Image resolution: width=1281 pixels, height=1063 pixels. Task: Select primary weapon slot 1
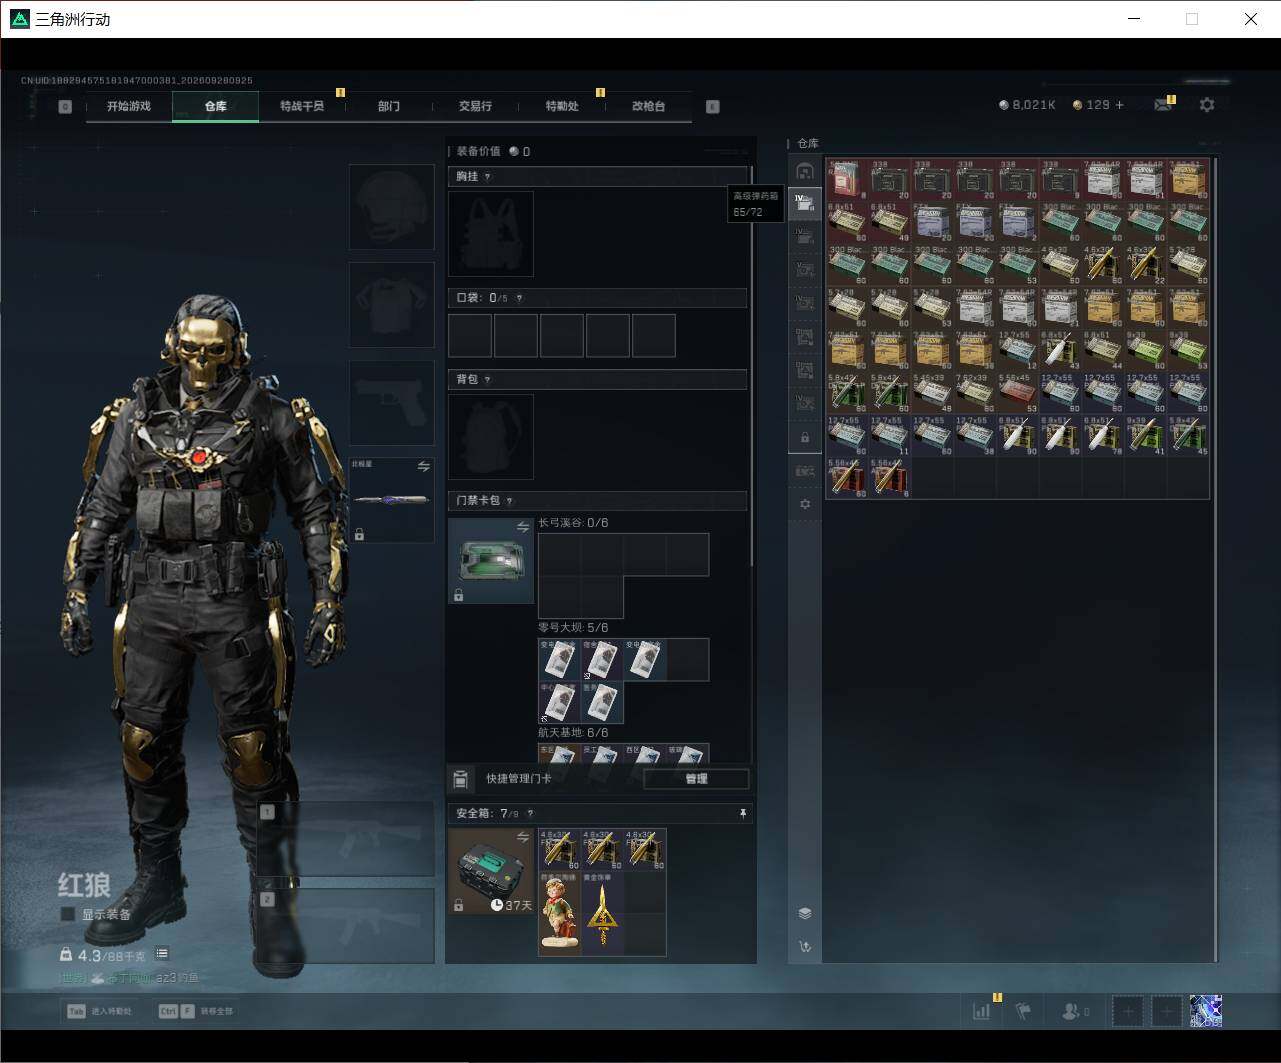[345, 838]
